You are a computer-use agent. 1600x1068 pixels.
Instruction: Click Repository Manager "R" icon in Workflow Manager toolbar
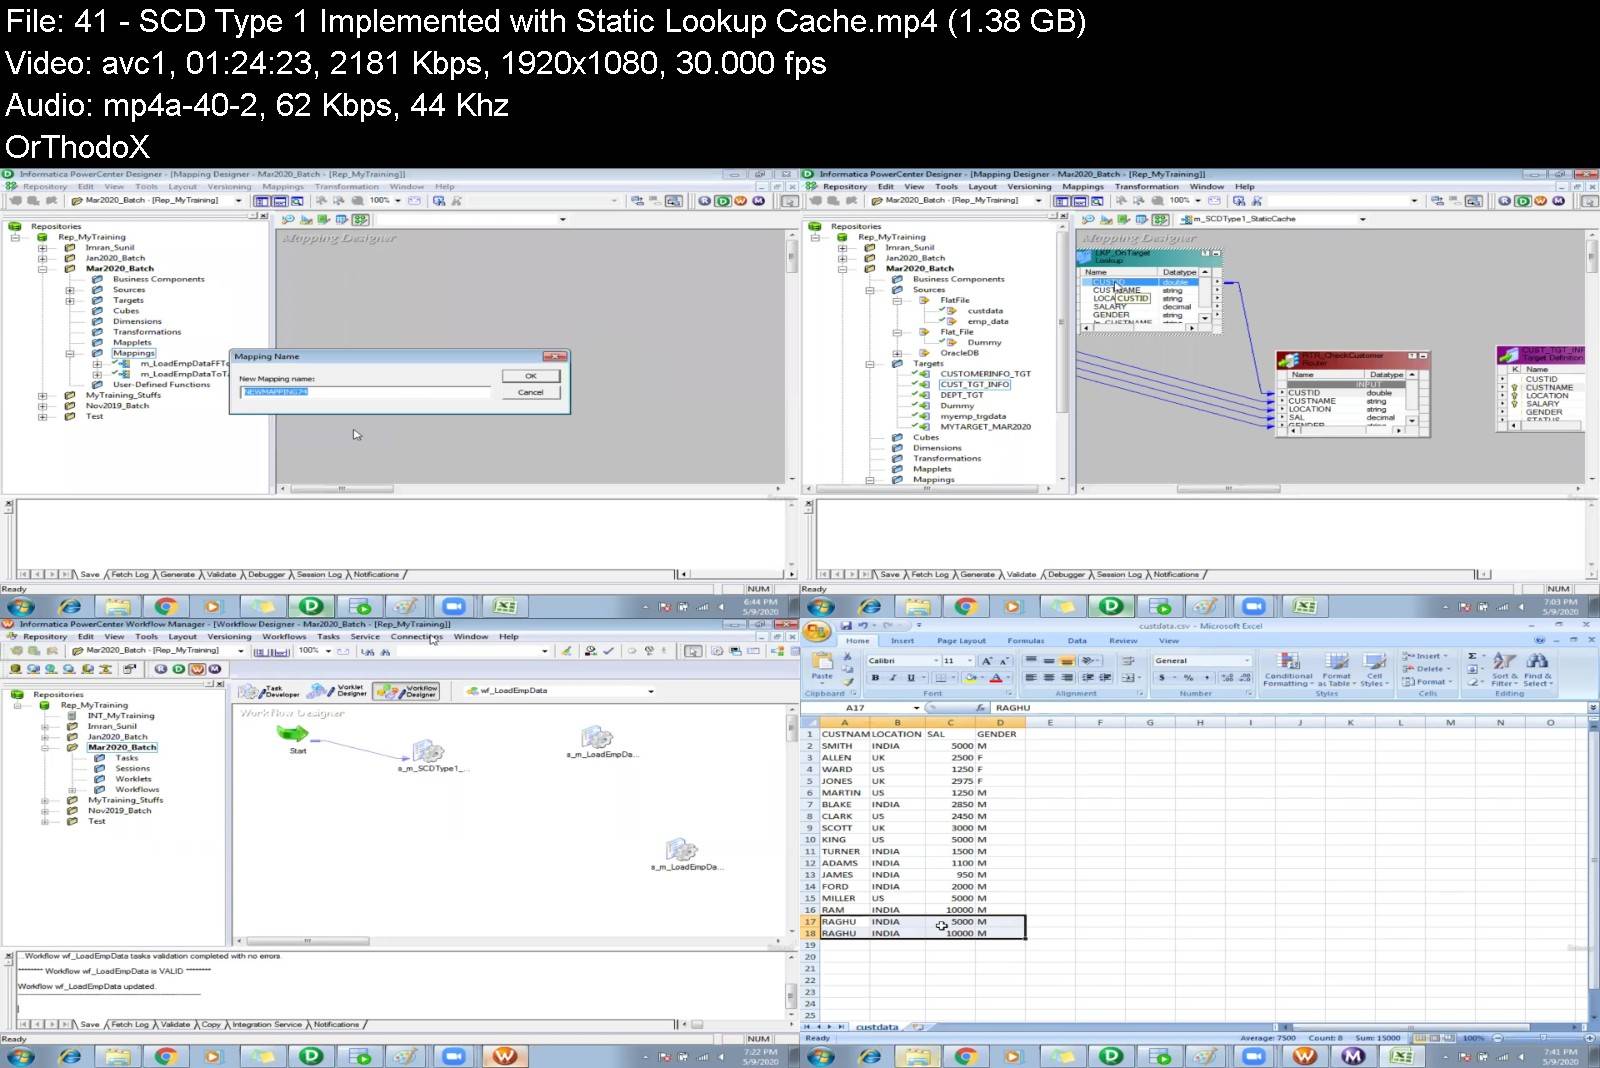tap(161, 669)
